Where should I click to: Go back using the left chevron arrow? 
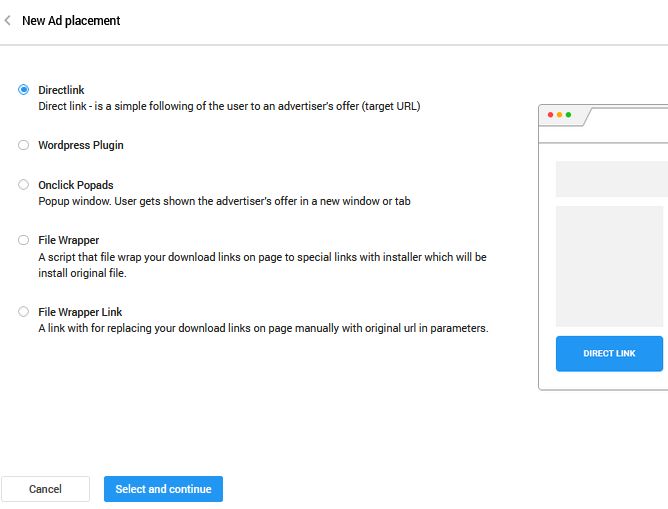coord(7,20)
